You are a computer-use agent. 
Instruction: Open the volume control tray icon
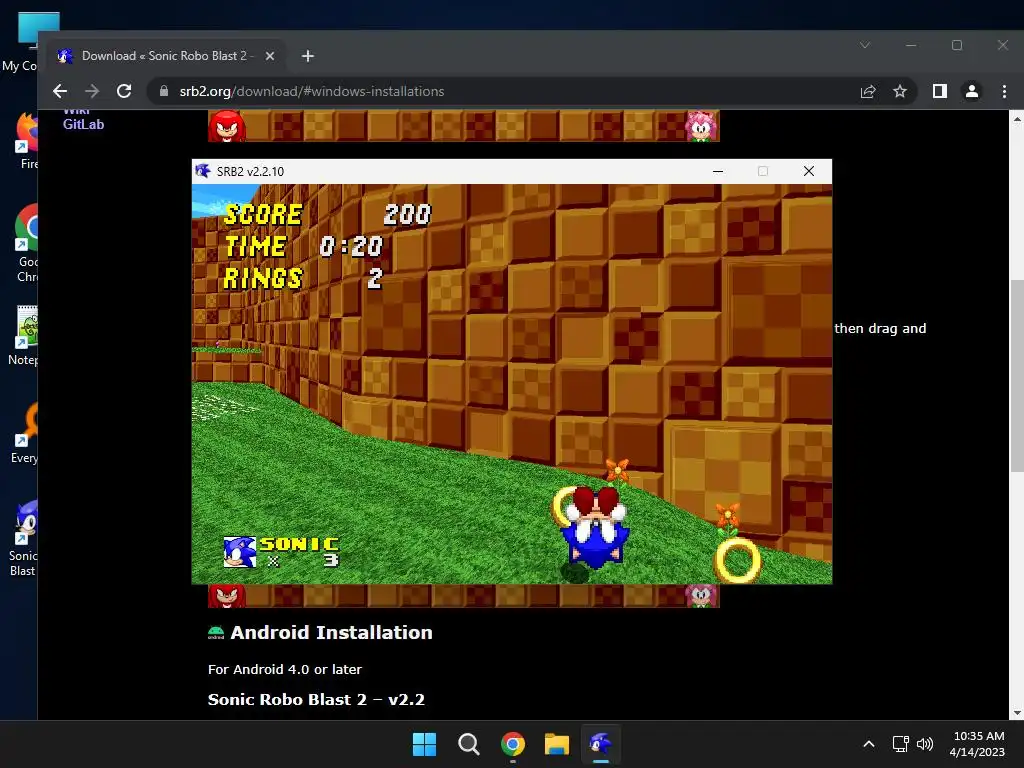point(925,744)
